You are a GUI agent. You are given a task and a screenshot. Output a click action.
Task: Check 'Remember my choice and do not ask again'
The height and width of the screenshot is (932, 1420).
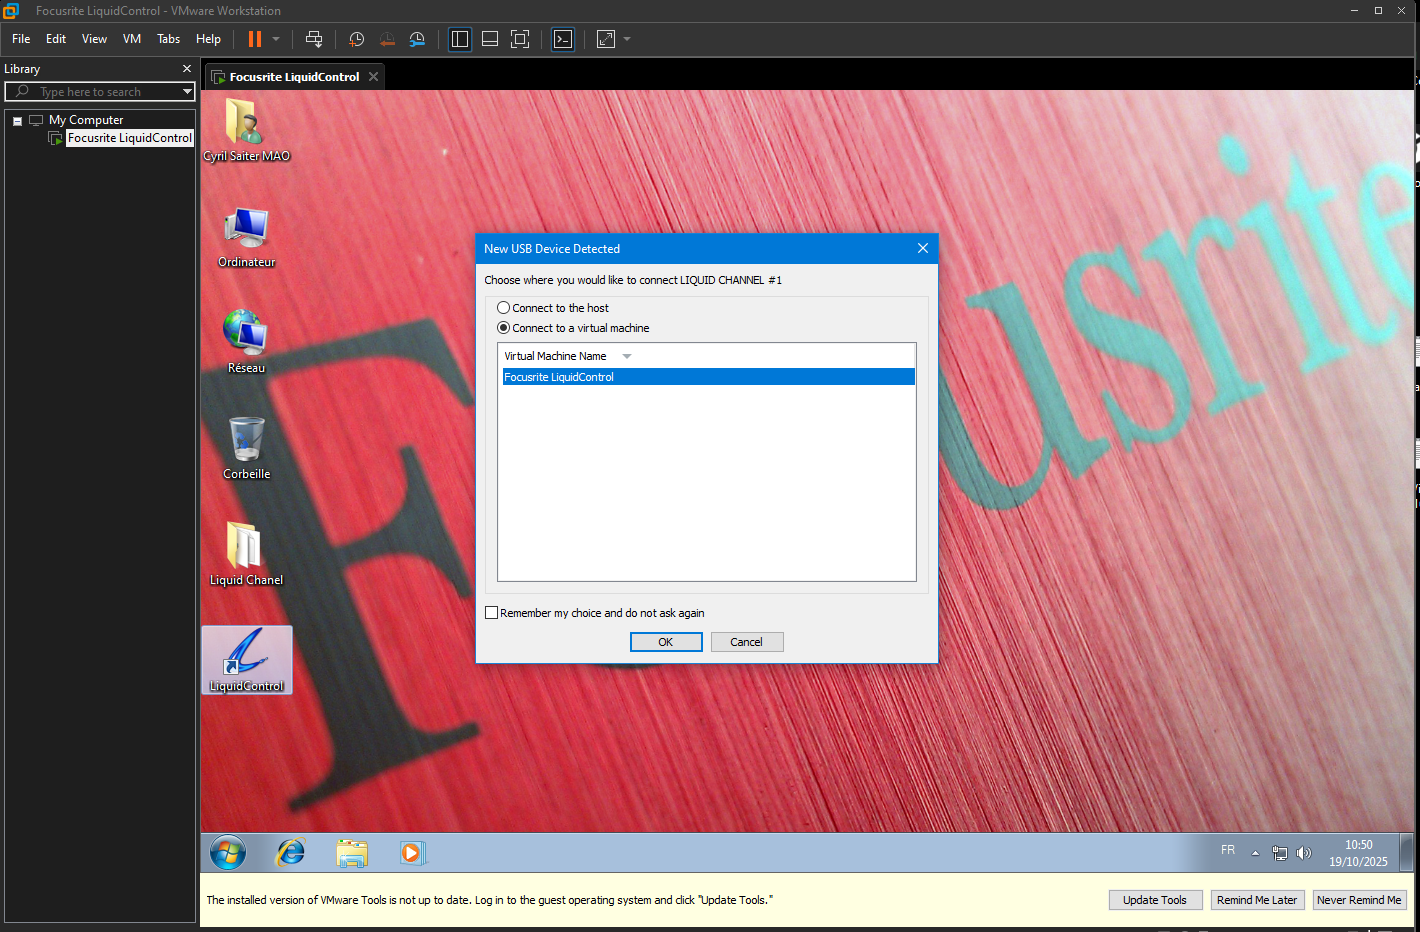(x=492, y=613)
